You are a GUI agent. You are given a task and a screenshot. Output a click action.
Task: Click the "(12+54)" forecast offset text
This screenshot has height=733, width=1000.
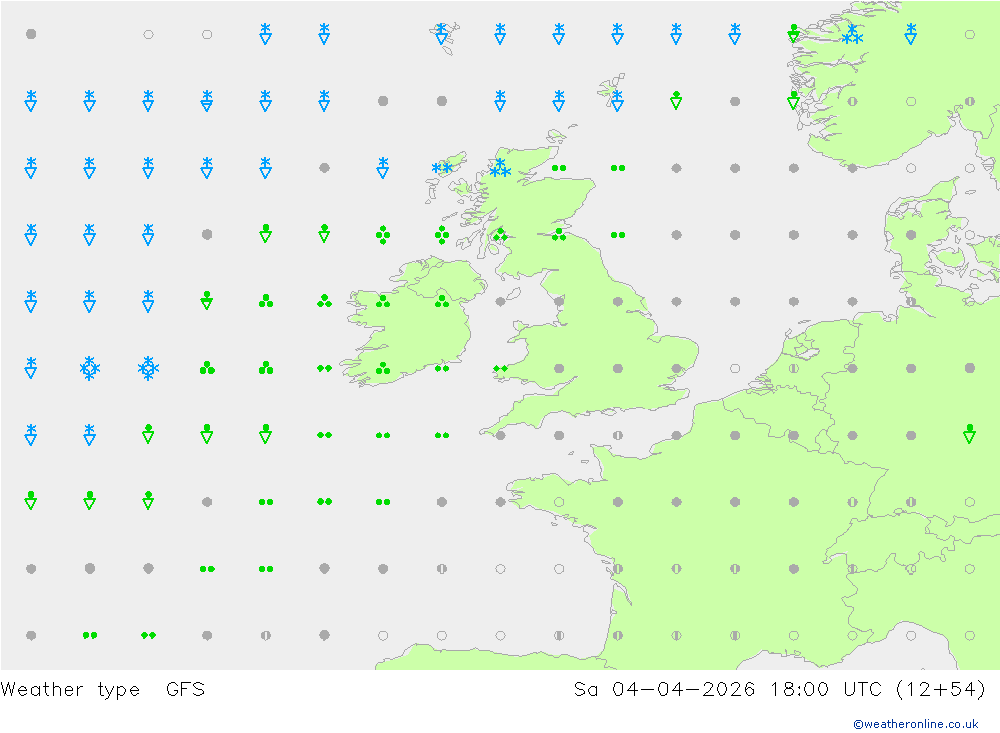[940, 690]
